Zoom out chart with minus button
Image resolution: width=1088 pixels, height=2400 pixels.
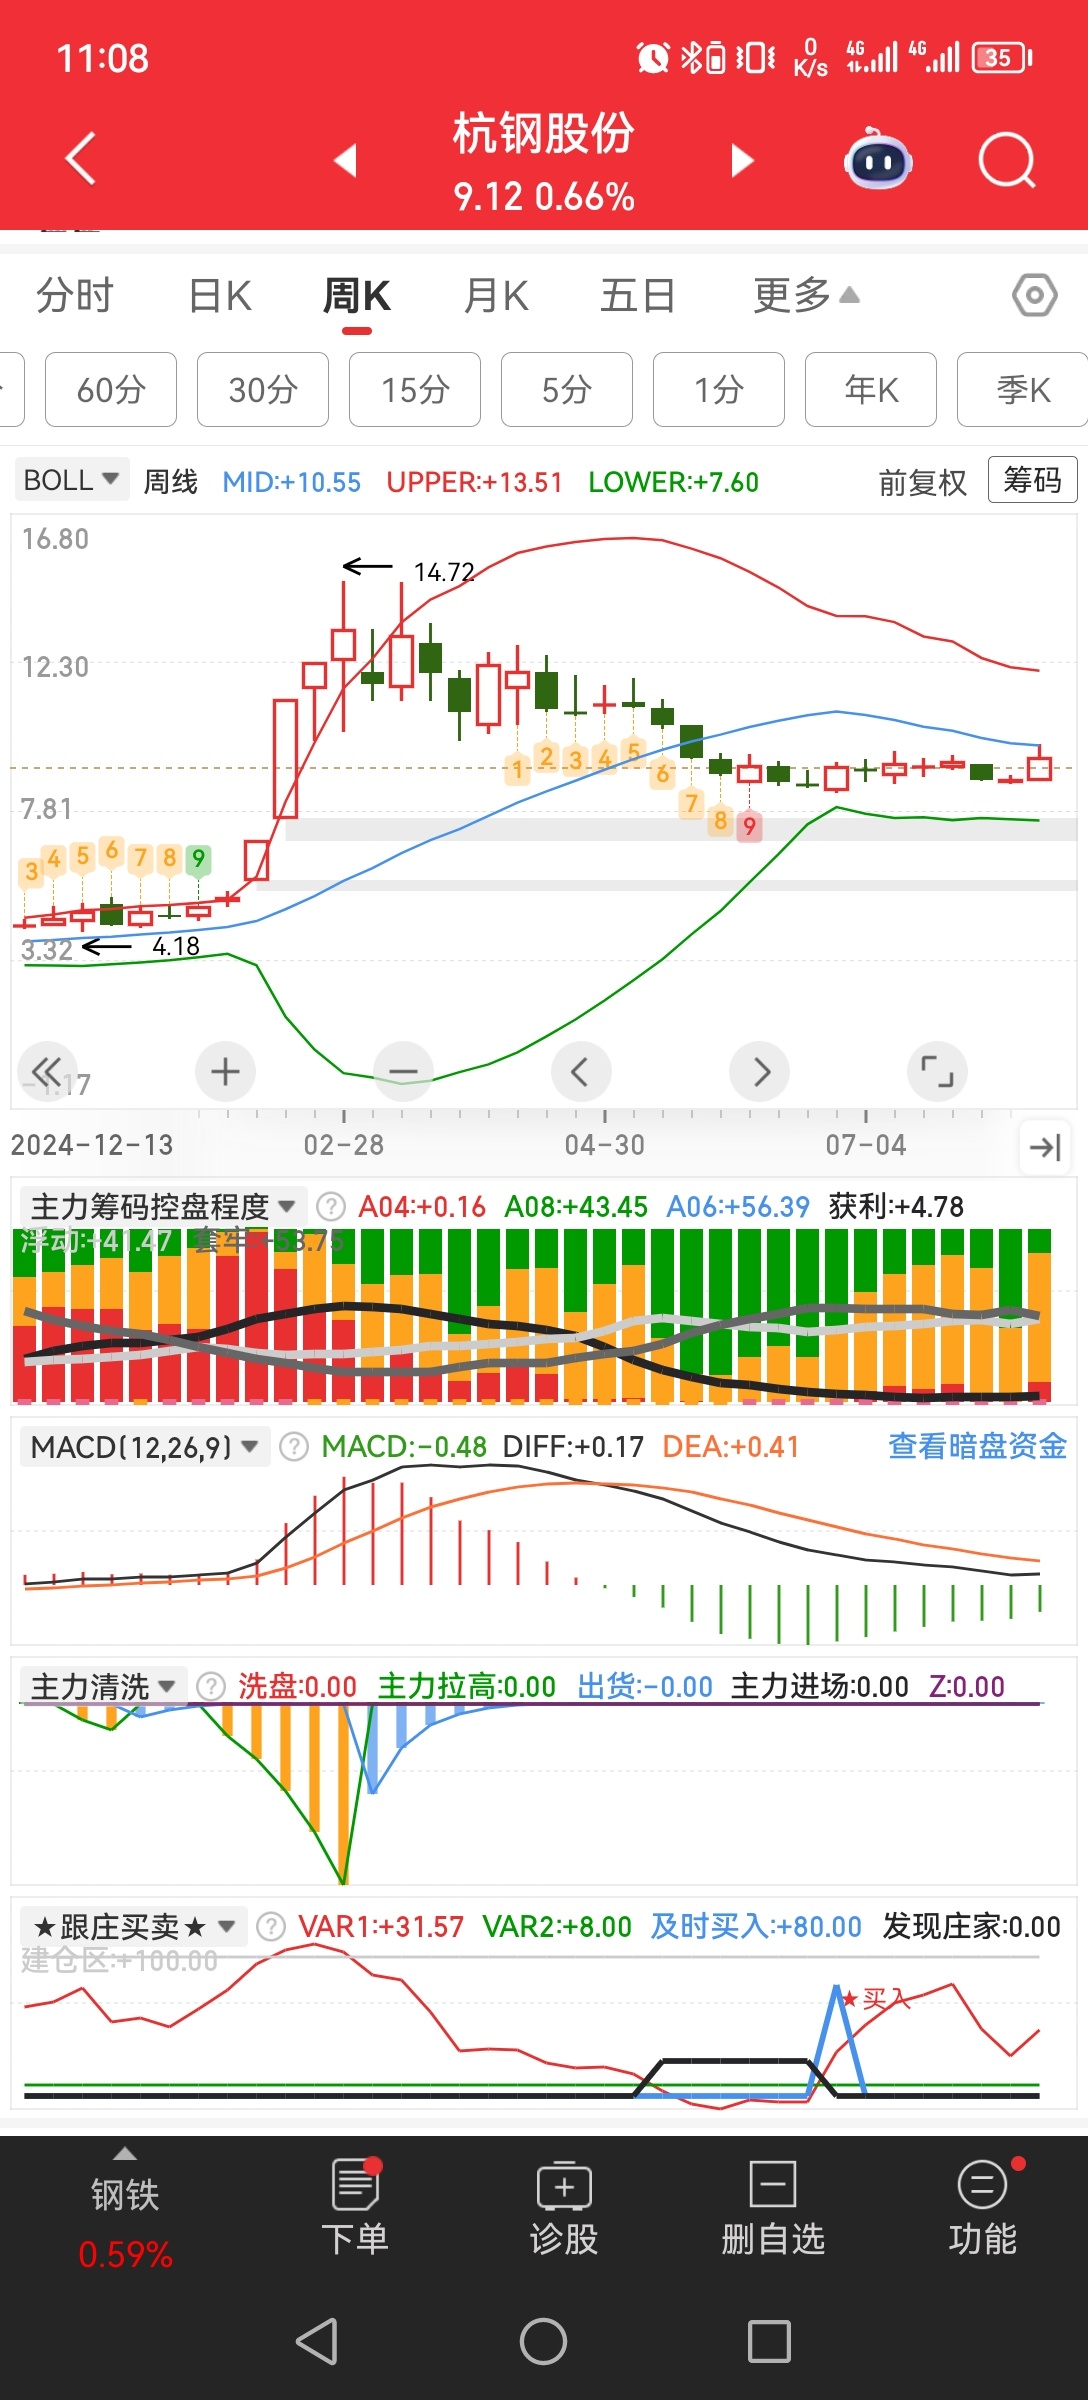coord(403,1071)
